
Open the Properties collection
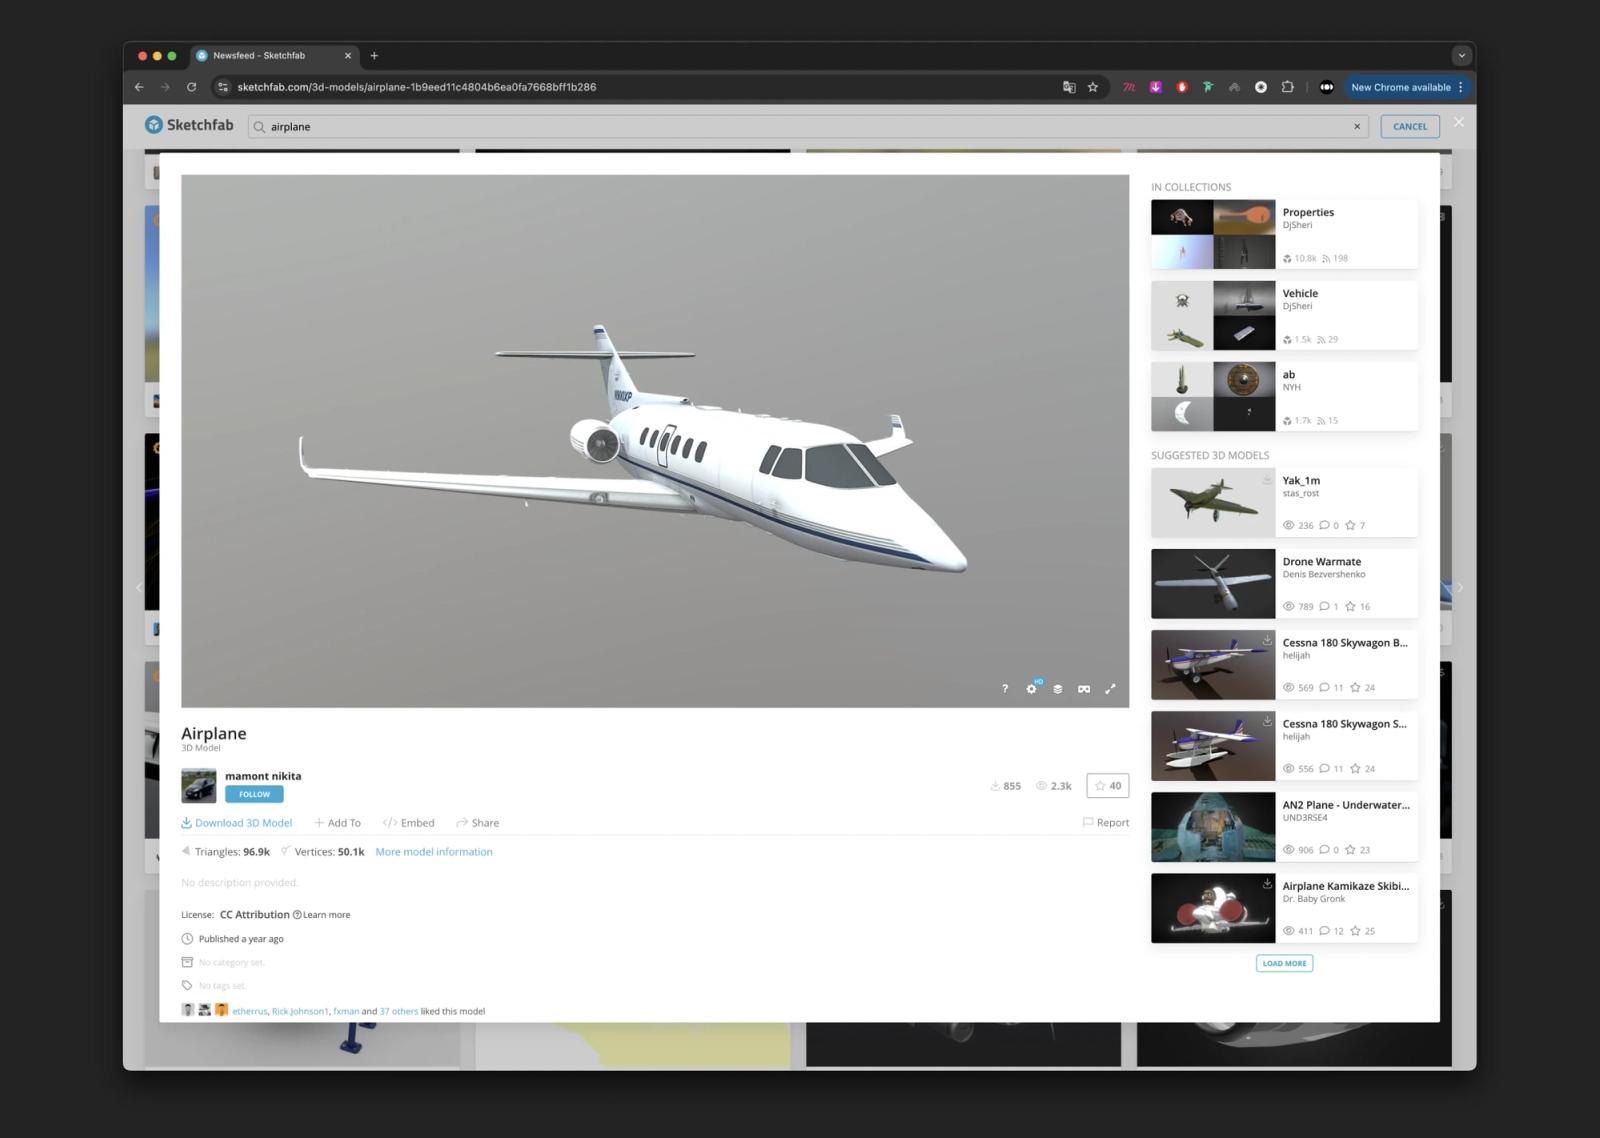click(1284, 234)
